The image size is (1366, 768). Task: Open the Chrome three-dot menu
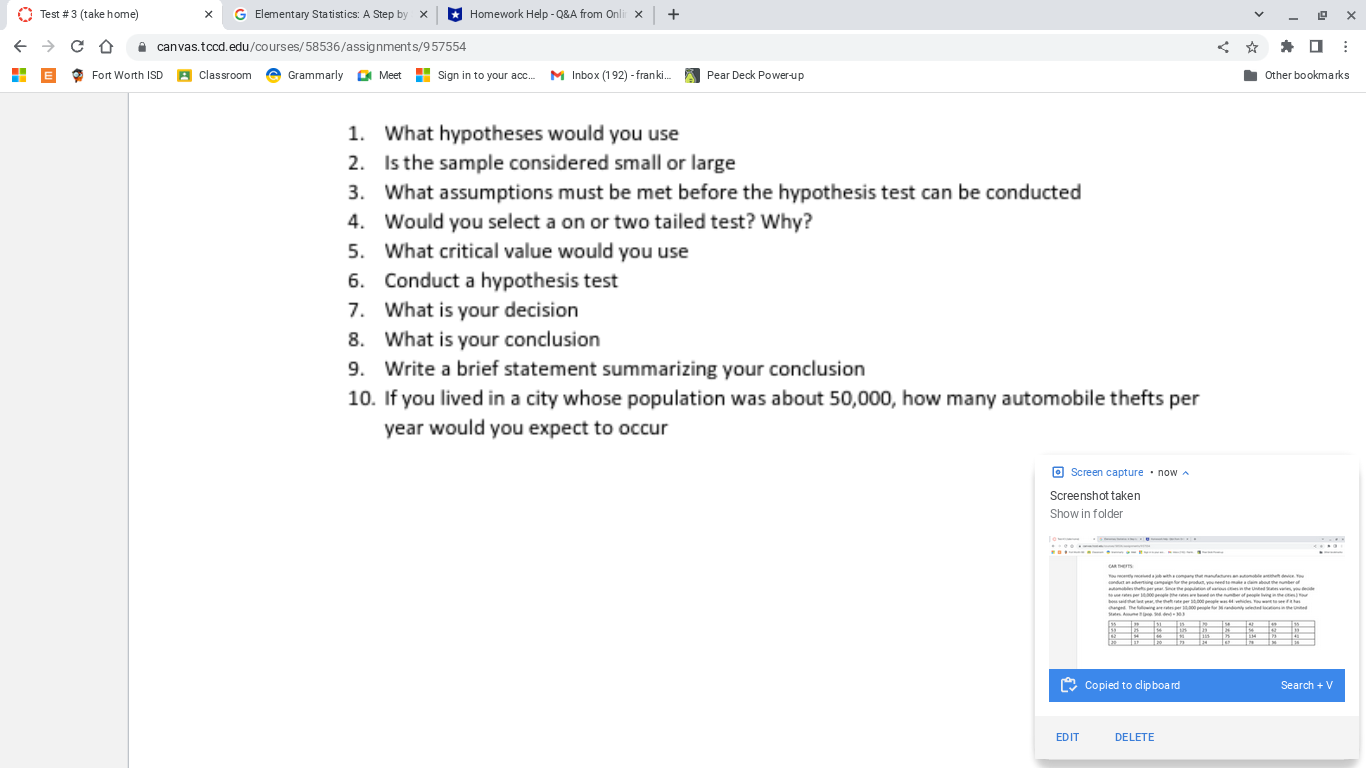pyautogui.click(x=1345, y=46)
